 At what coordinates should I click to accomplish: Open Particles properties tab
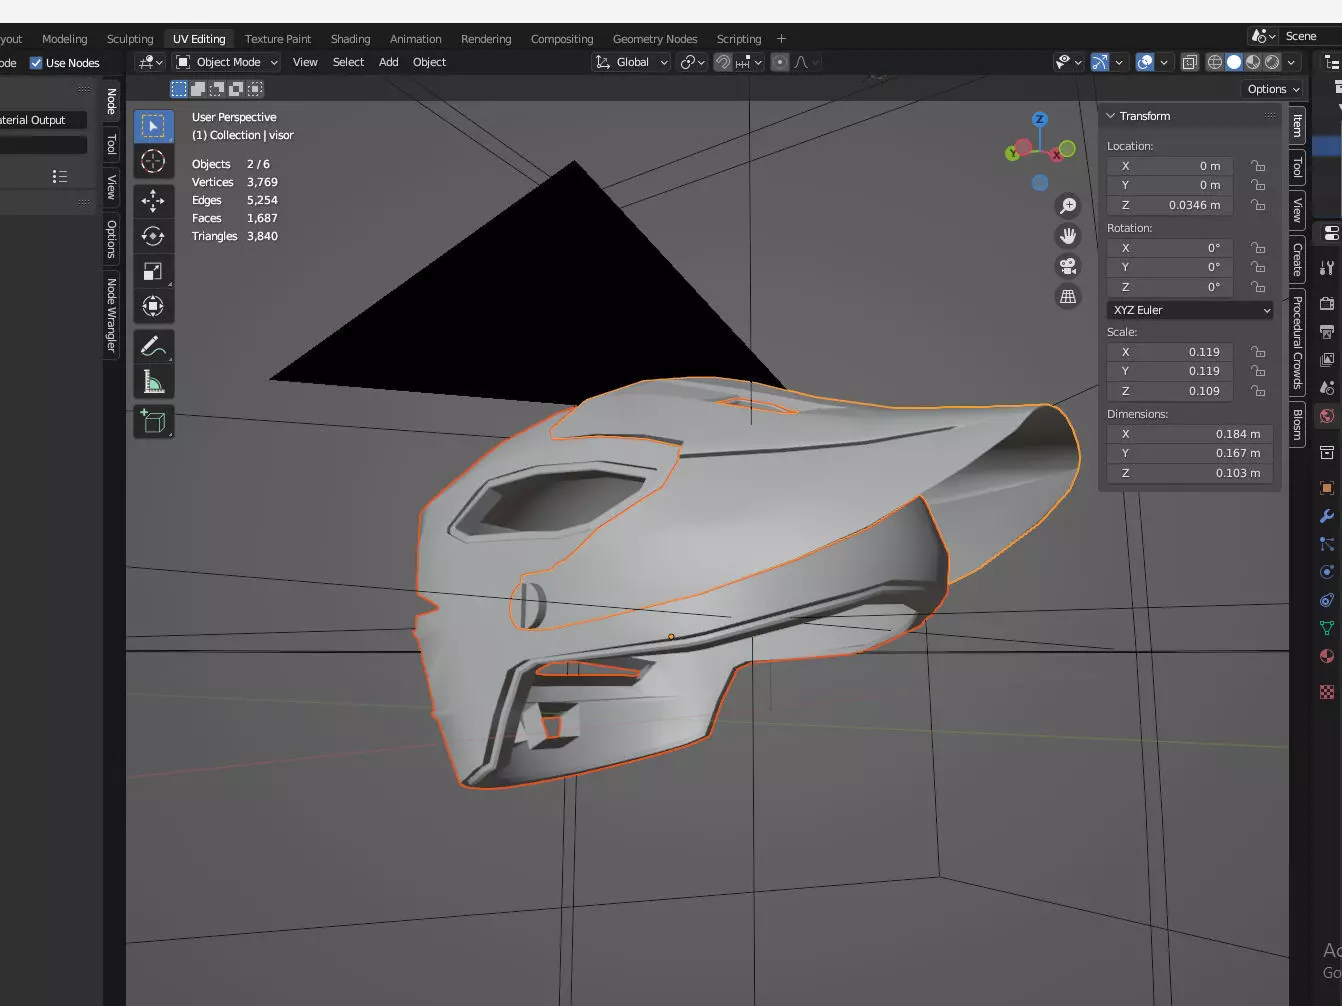click(1327, 544)
